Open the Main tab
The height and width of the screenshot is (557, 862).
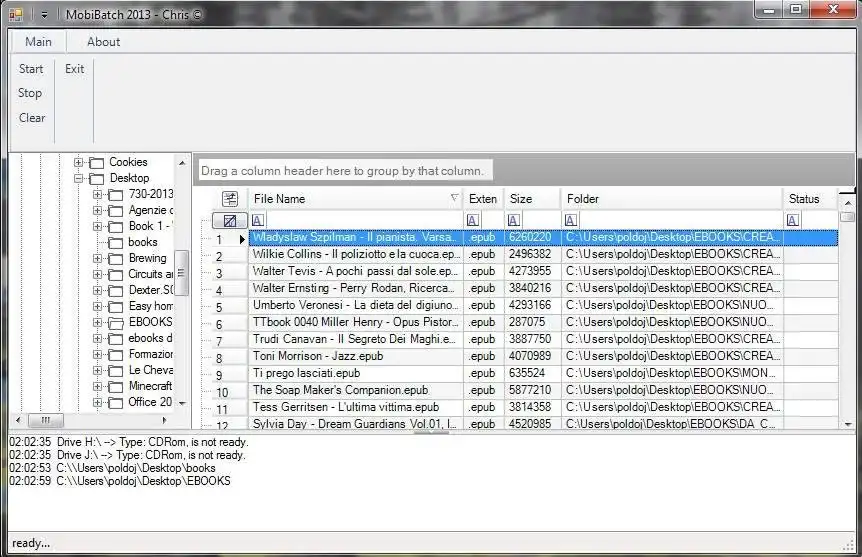pyautogui.click(x=38, y=42)
